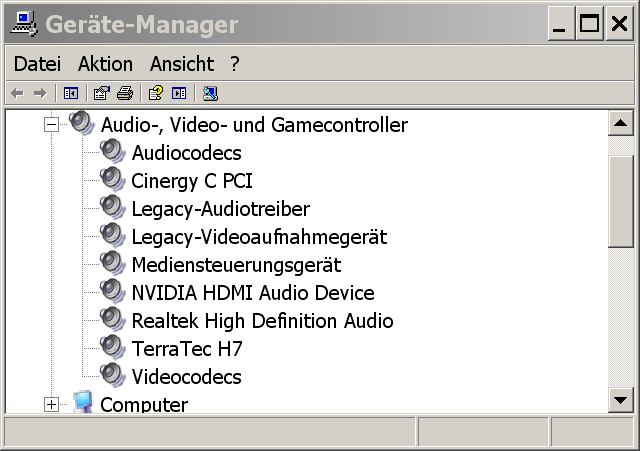The width and height of the screenshot is (640, 451).
Task: Click the speaker icon beside Cinergy C PCI
Action: pyautogui.click(x=112, y=180)
